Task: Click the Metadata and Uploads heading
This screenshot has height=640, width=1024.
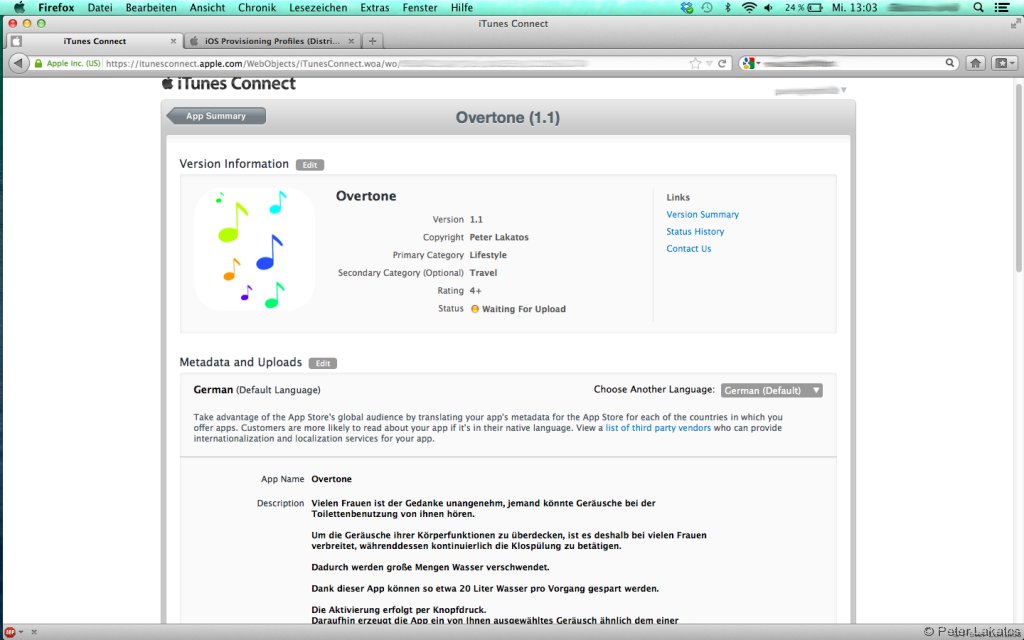Action: point(240,362)
